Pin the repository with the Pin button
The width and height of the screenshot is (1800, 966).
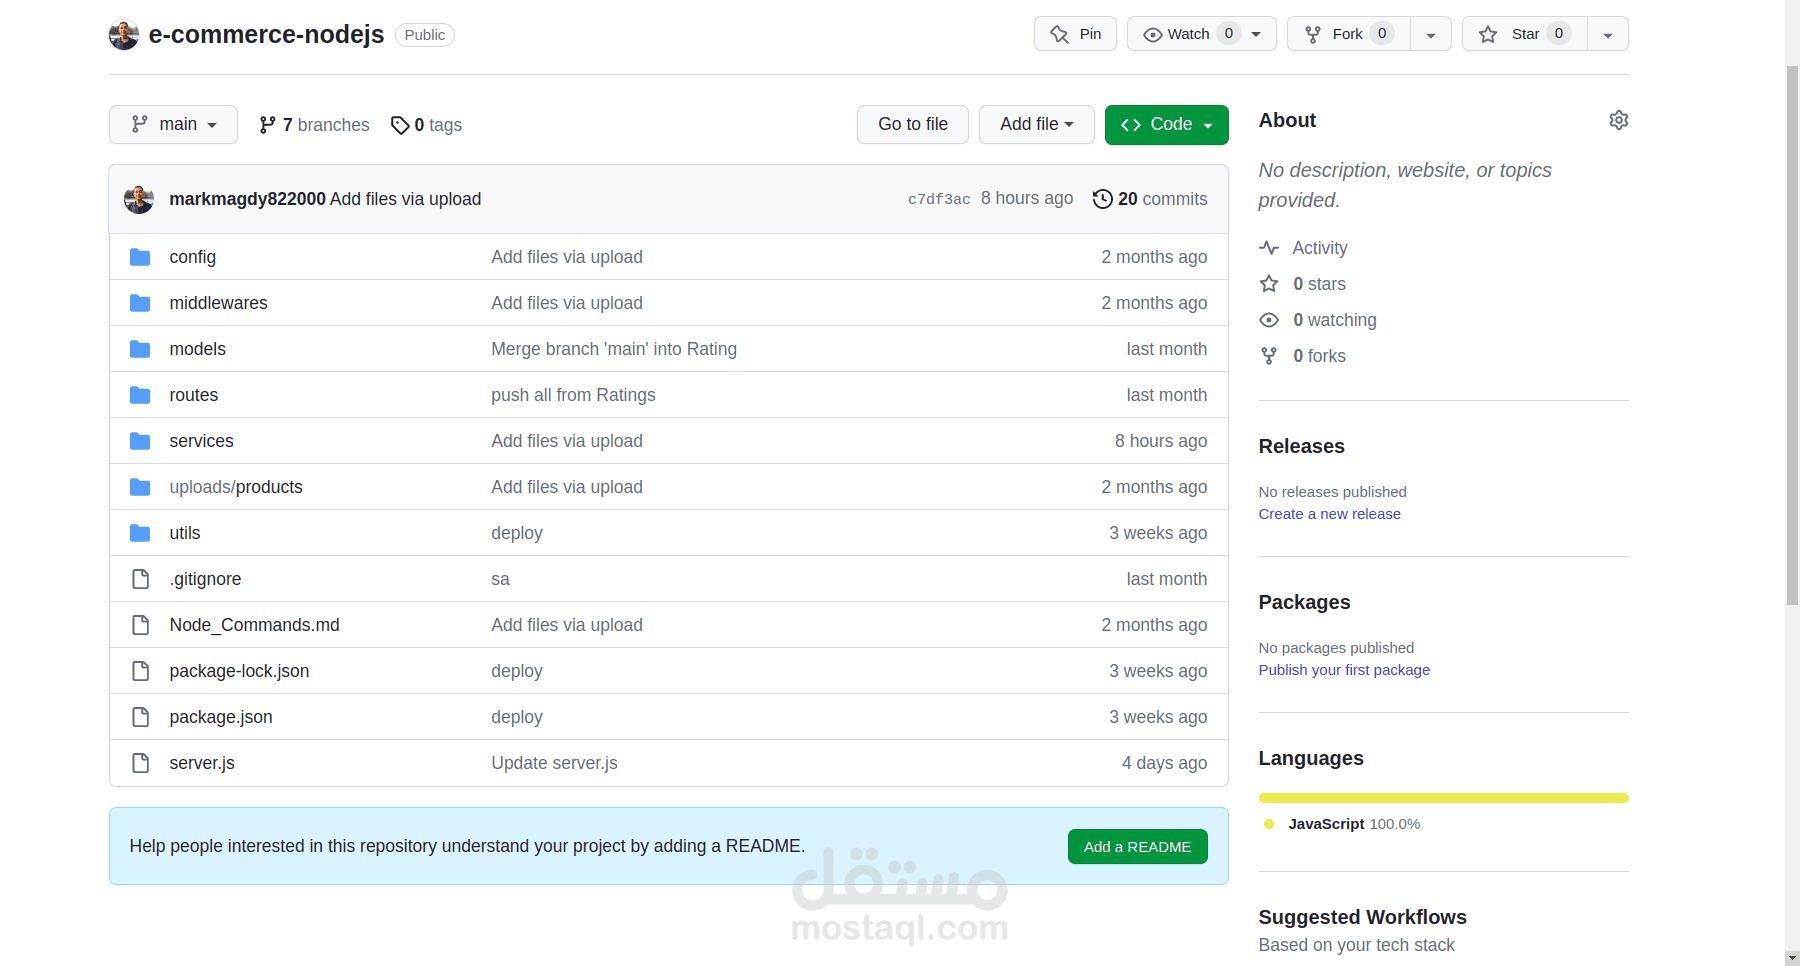click(1075, 34)
